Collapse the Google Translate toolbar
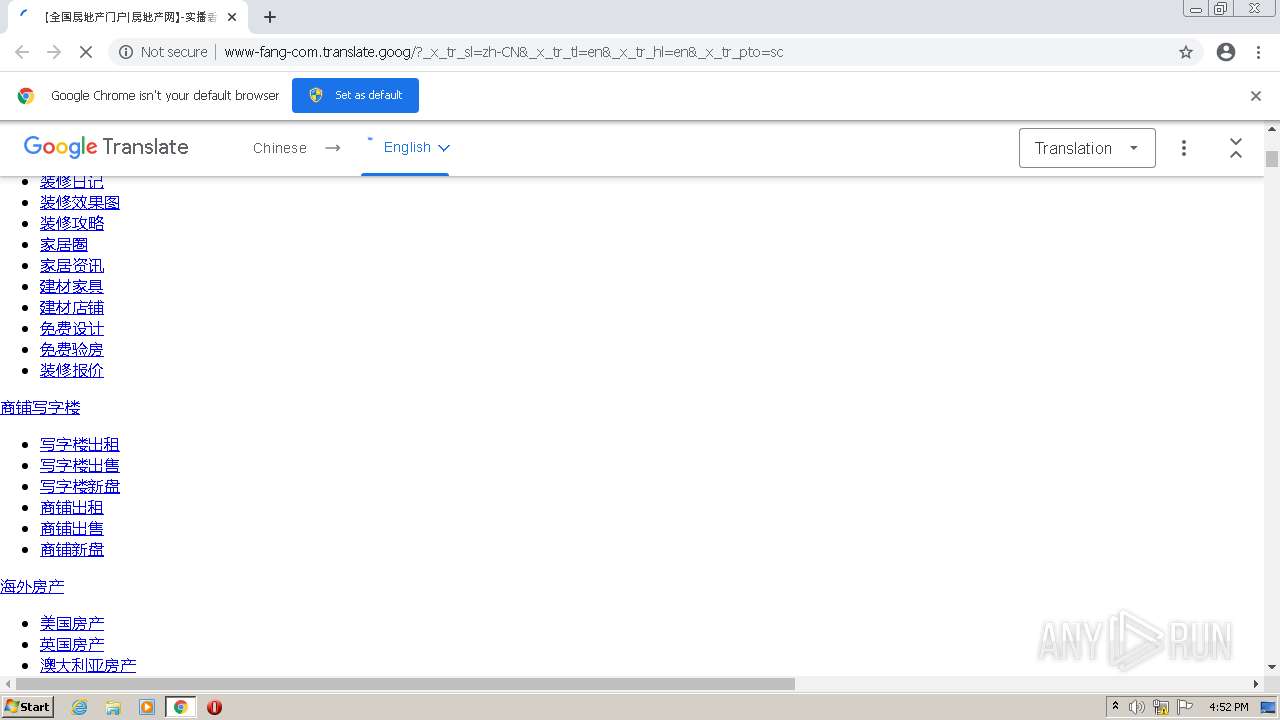The image size is (1280, 720). pyautogui.click(x=1236, y=148)
